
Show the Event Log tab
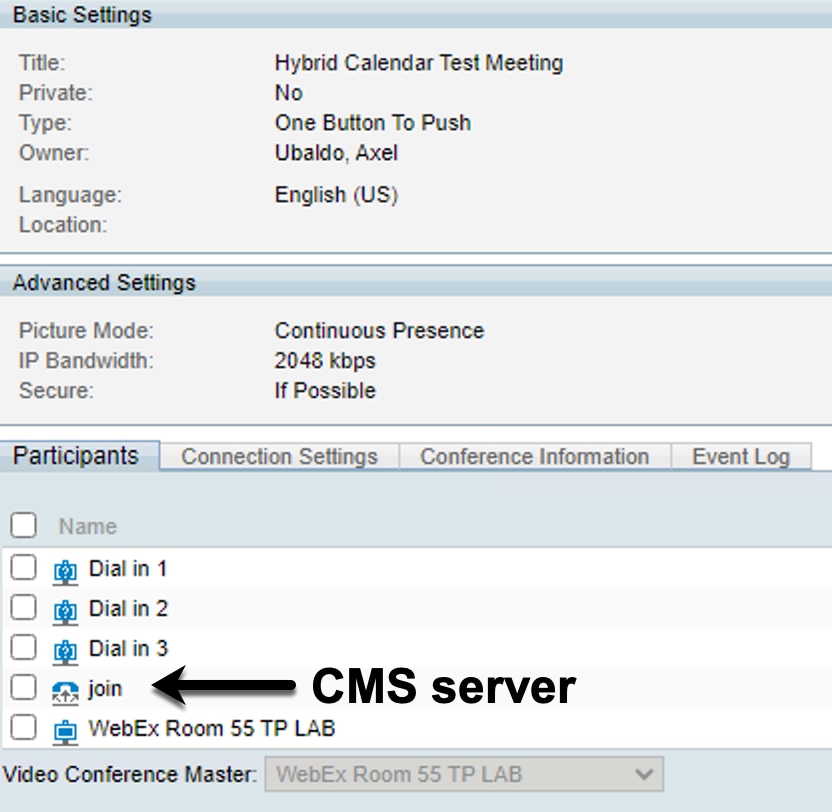tap(741, 456)
